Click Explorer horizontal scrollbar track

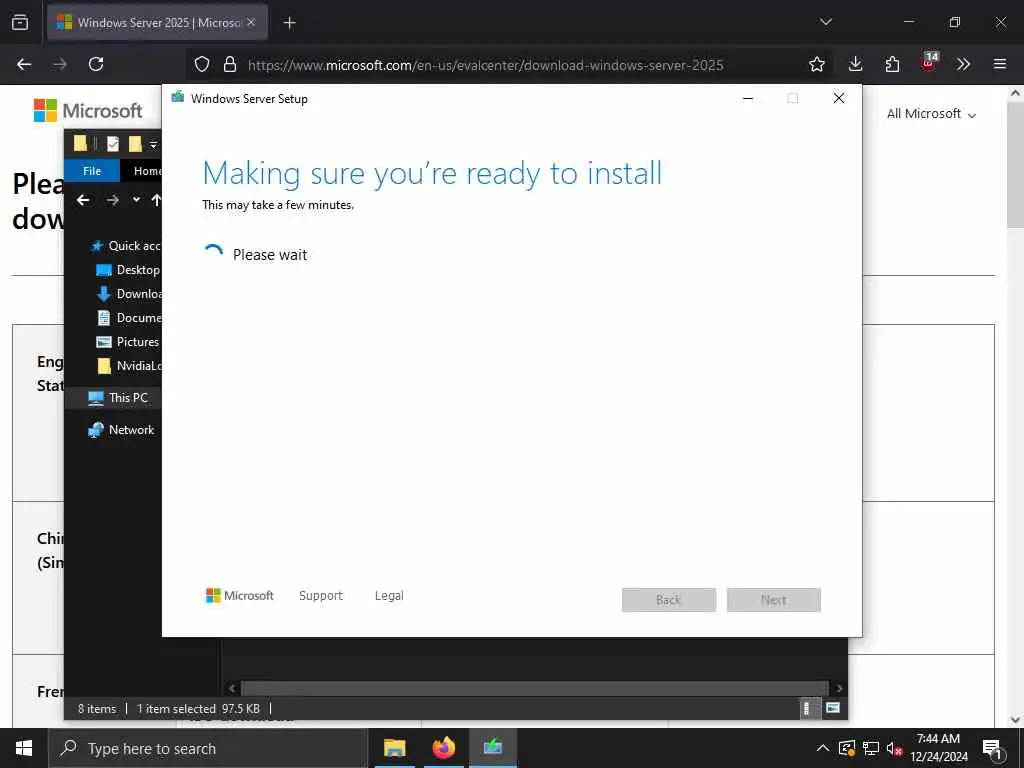[x=535, y=688]
